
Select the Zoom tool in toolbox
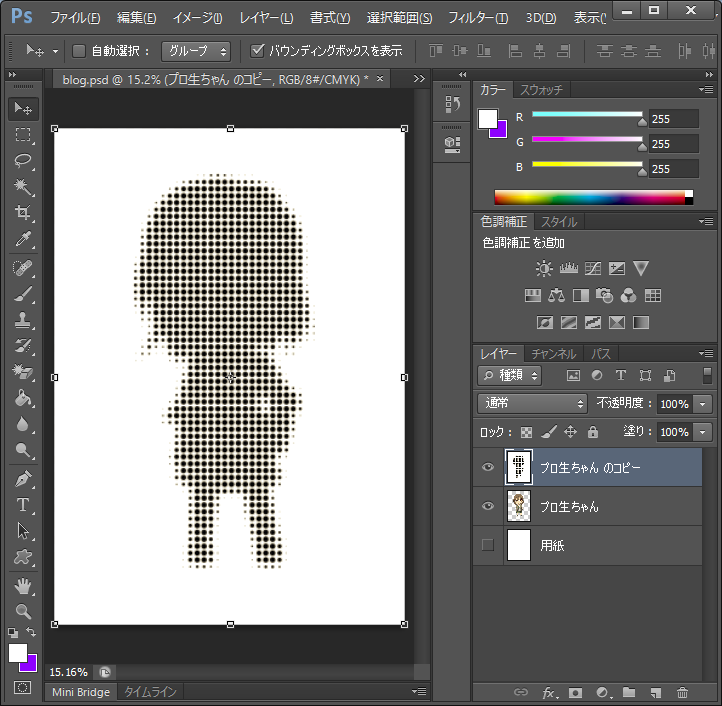coord(23,611)
